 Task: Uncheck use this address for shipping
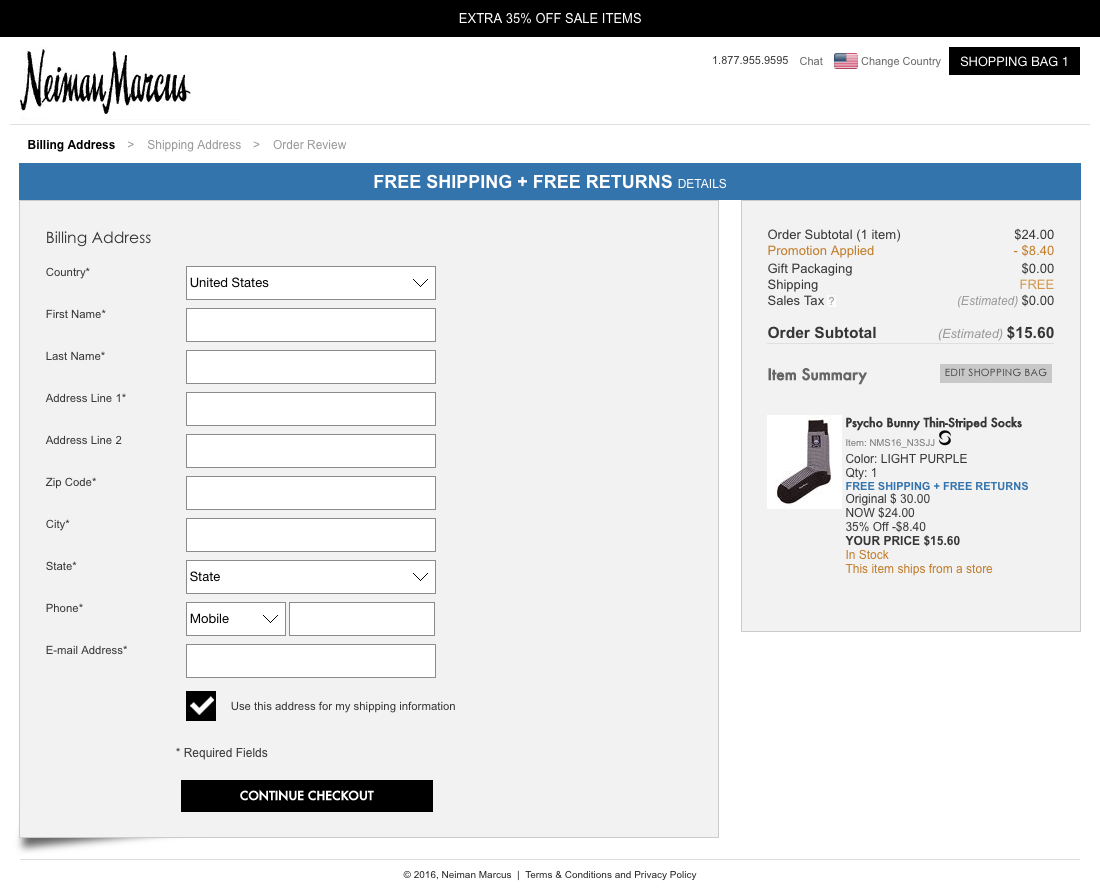pos(201,706)
